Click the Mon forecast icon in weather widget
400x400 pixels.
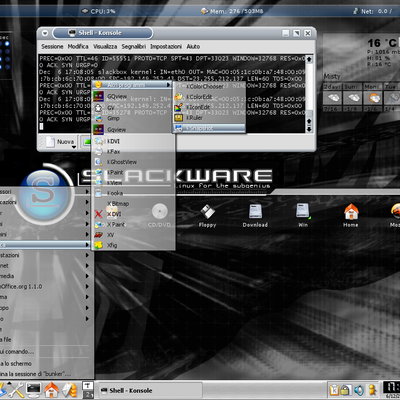(x=373, y=98)
